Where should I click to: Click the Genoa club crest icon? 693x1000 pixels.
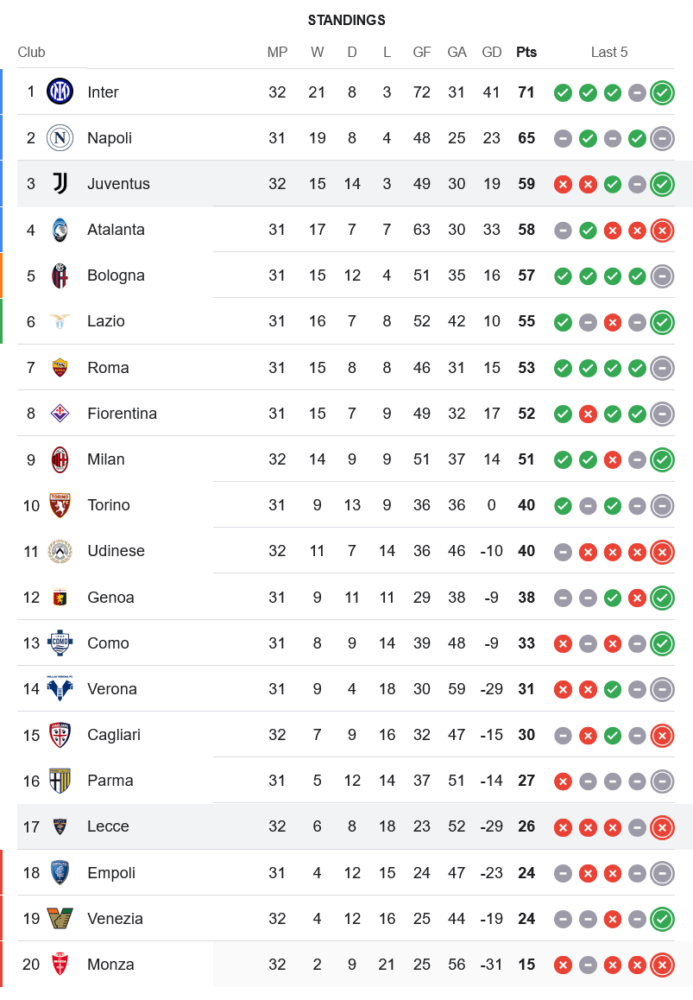[x=60, y=598]
